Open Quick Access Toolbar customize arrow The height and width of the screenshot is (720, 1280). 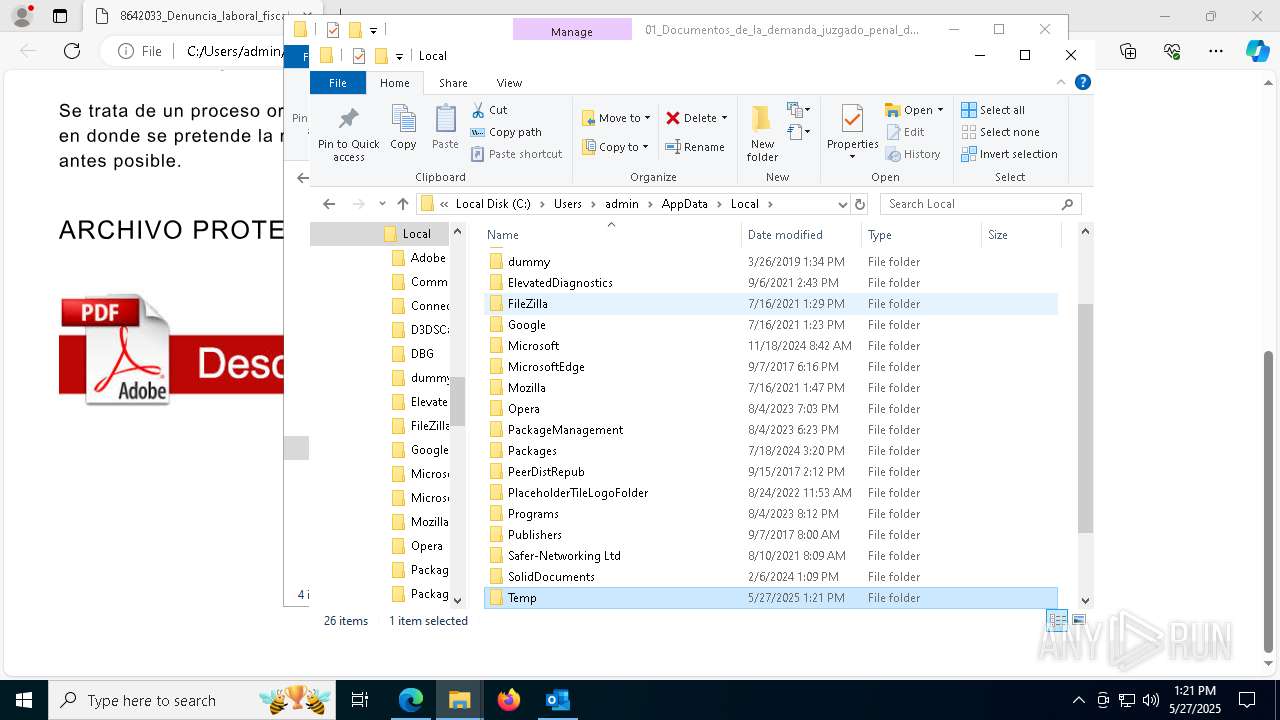point(399,56)
